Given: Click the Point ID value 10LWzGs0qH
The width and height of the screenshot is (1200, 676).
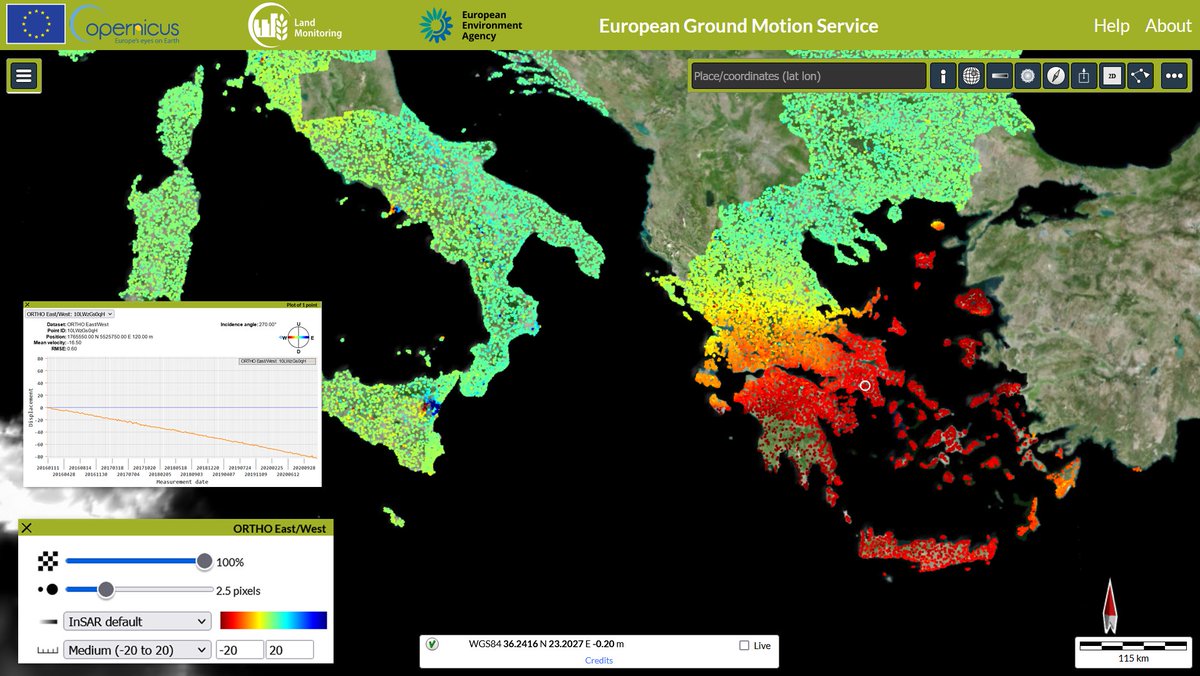Looking at the screenshot, I should click(83, 330).
